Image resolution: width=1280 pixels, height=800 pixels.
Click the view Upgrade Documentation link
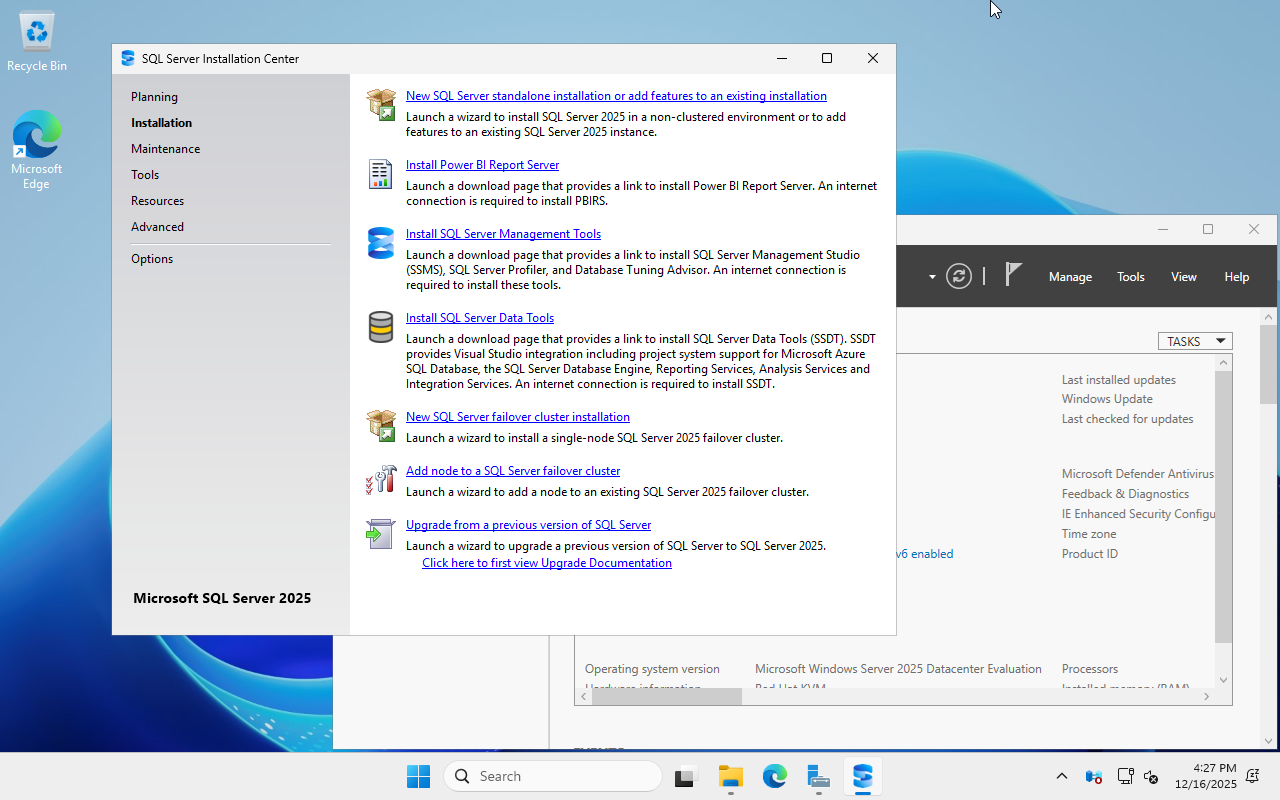[x=546, y=563]
